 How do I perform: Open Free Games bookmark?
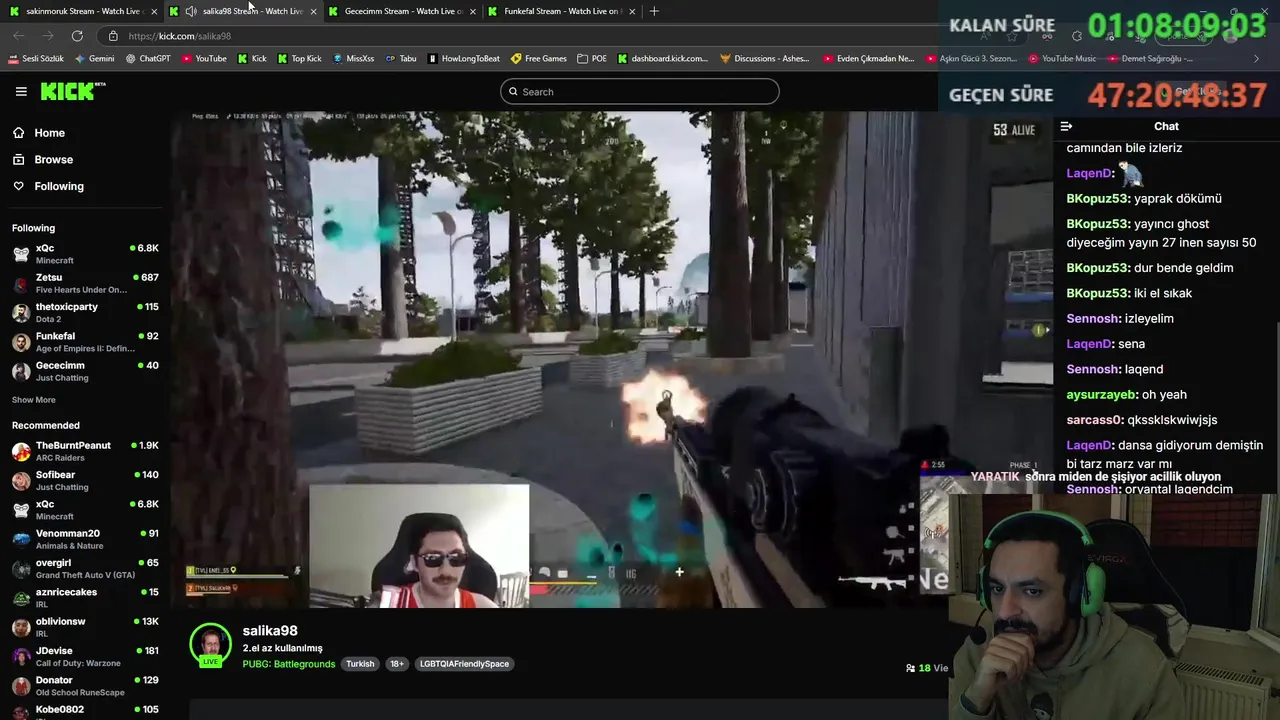[538, 59]
